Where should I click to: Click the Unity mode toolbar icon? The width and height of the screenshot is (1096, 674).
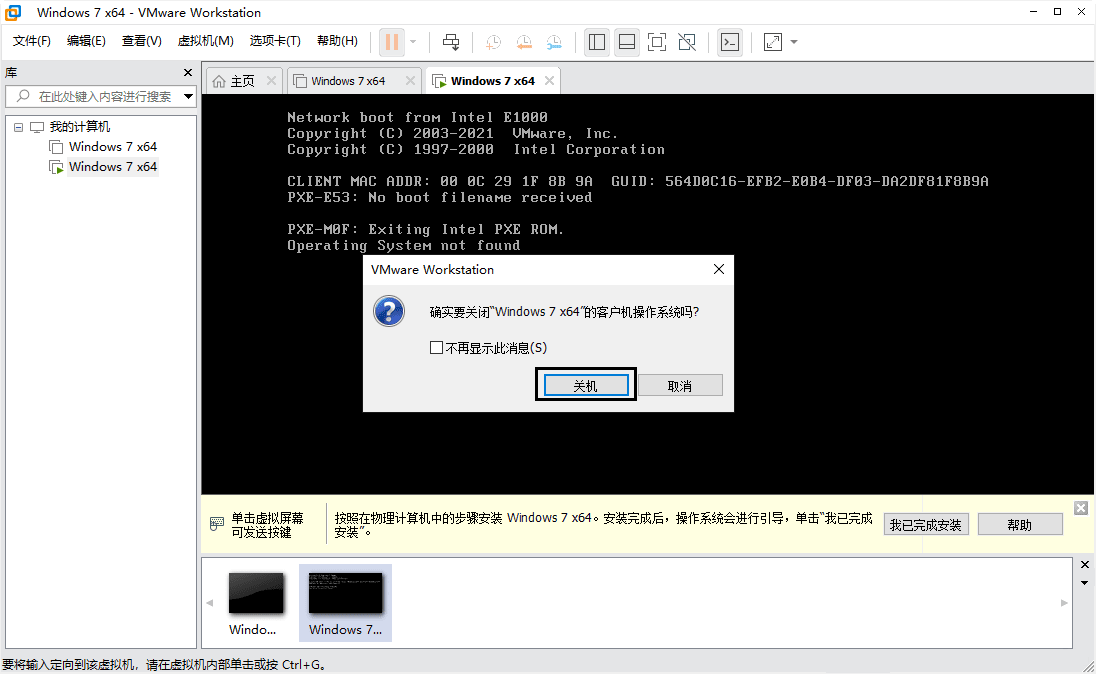coord(687,42)
